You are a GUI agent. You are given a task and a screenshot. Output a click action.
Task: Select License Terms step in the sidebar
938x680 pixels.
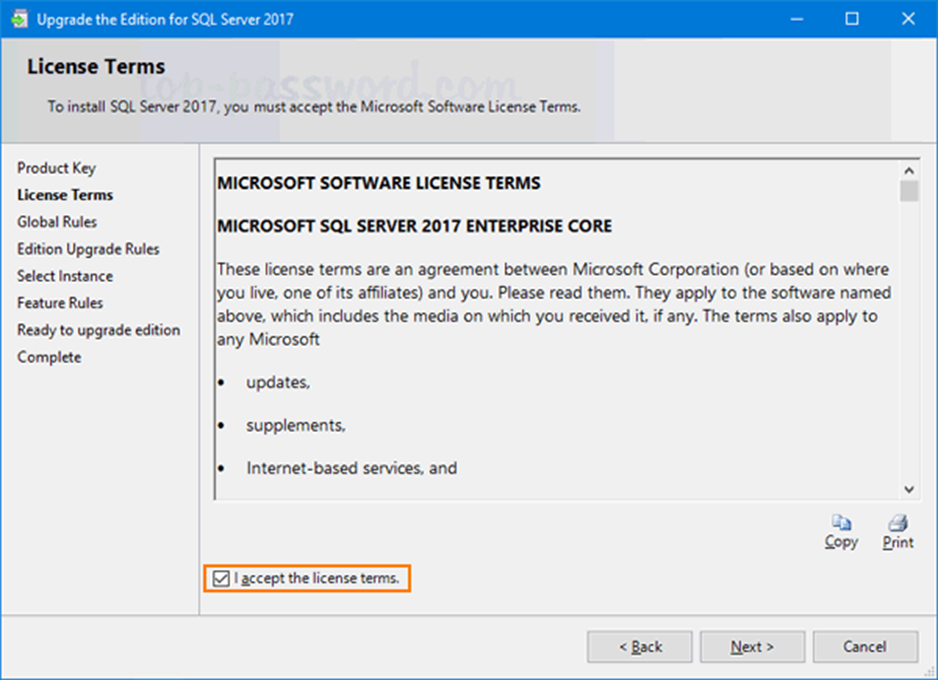(65, 195)
